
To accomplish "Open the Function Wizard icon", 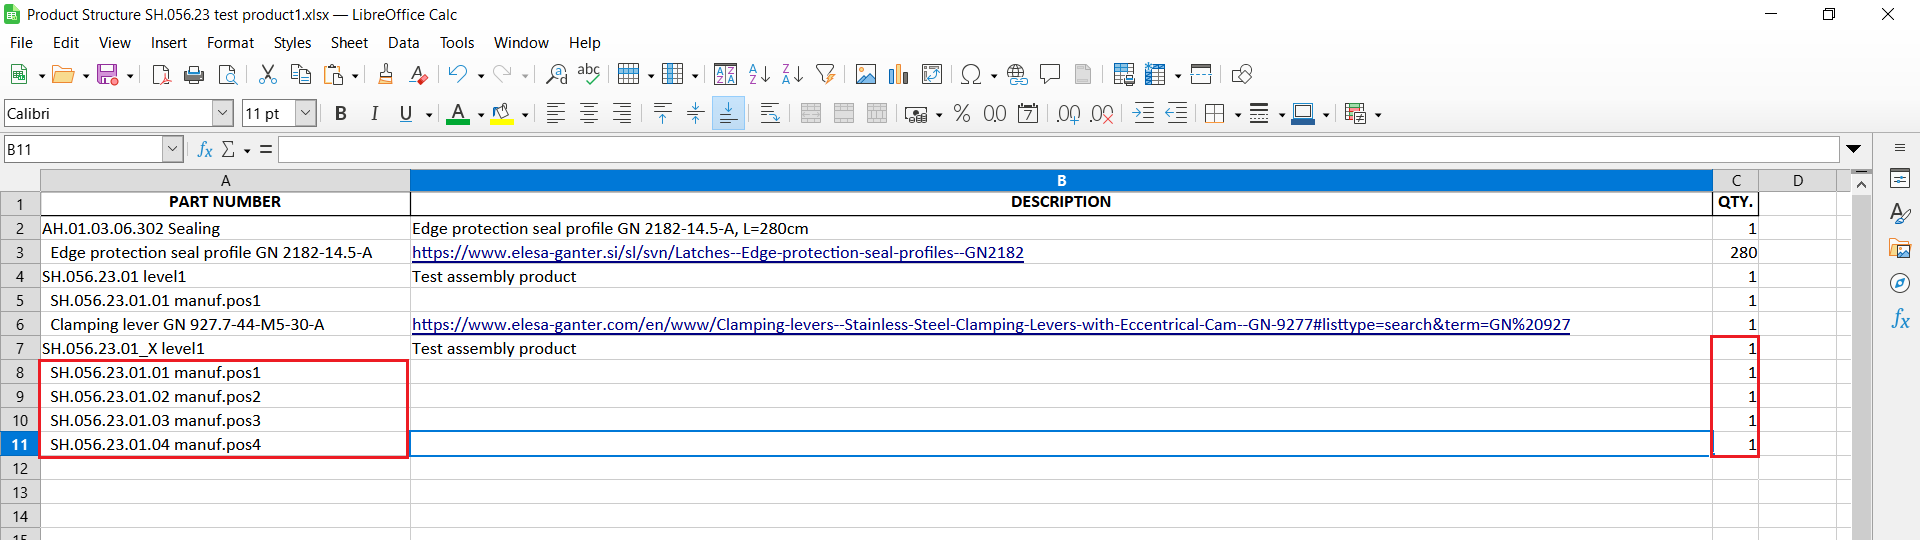I will tap(205, 150).
